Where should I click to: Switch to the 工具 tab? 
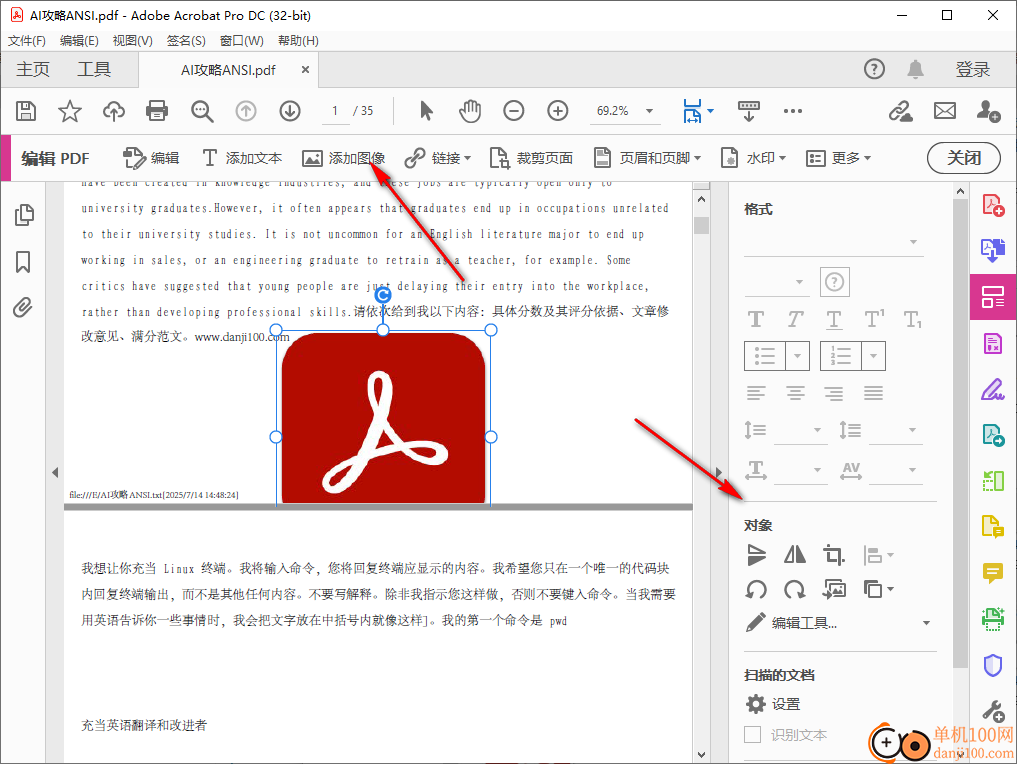[x=94, y=69]
